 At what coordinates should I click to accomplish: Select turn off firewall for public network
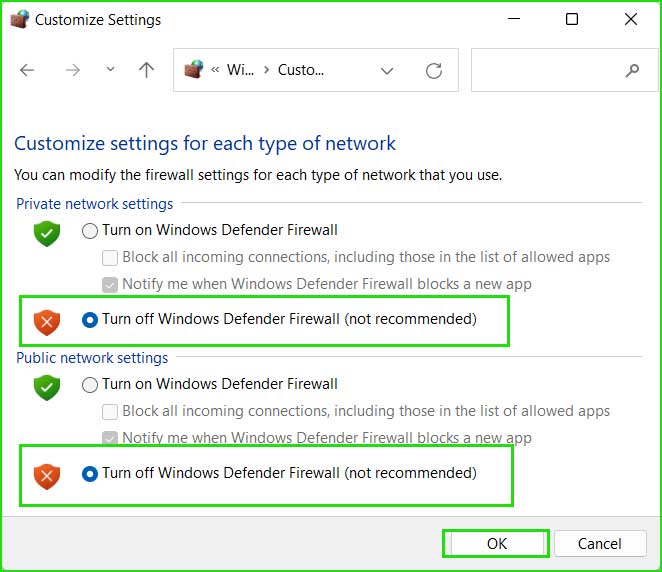coord(90,474)
